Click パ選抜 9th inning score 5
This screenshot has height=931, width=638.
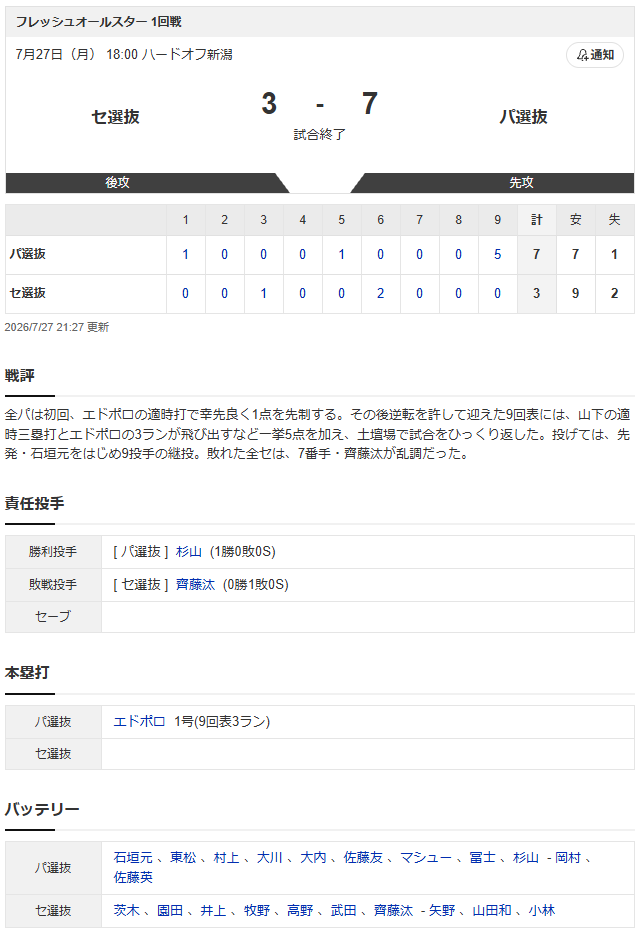click(497, 255)
